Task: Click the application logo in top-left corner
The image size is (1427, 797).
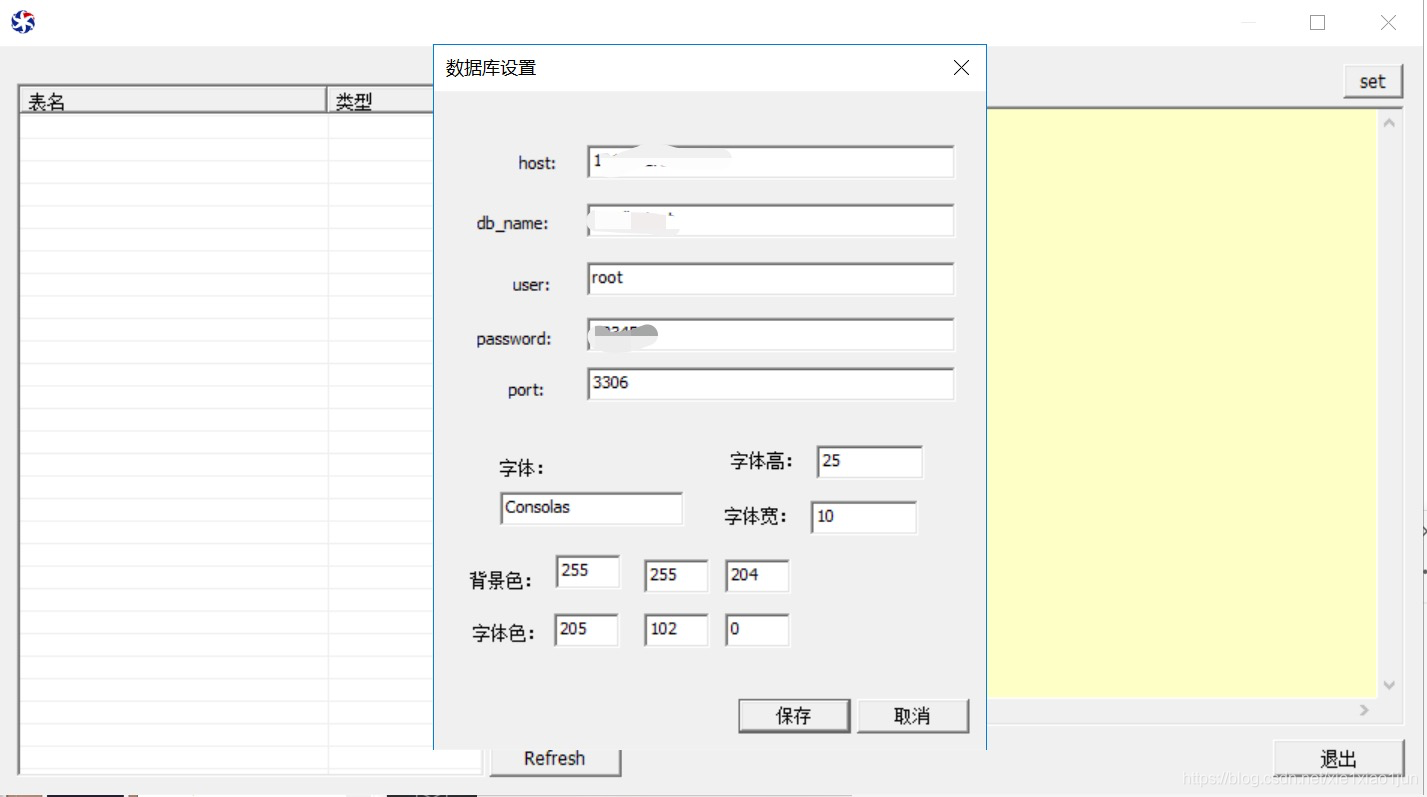Action: (x=22, y=20)
